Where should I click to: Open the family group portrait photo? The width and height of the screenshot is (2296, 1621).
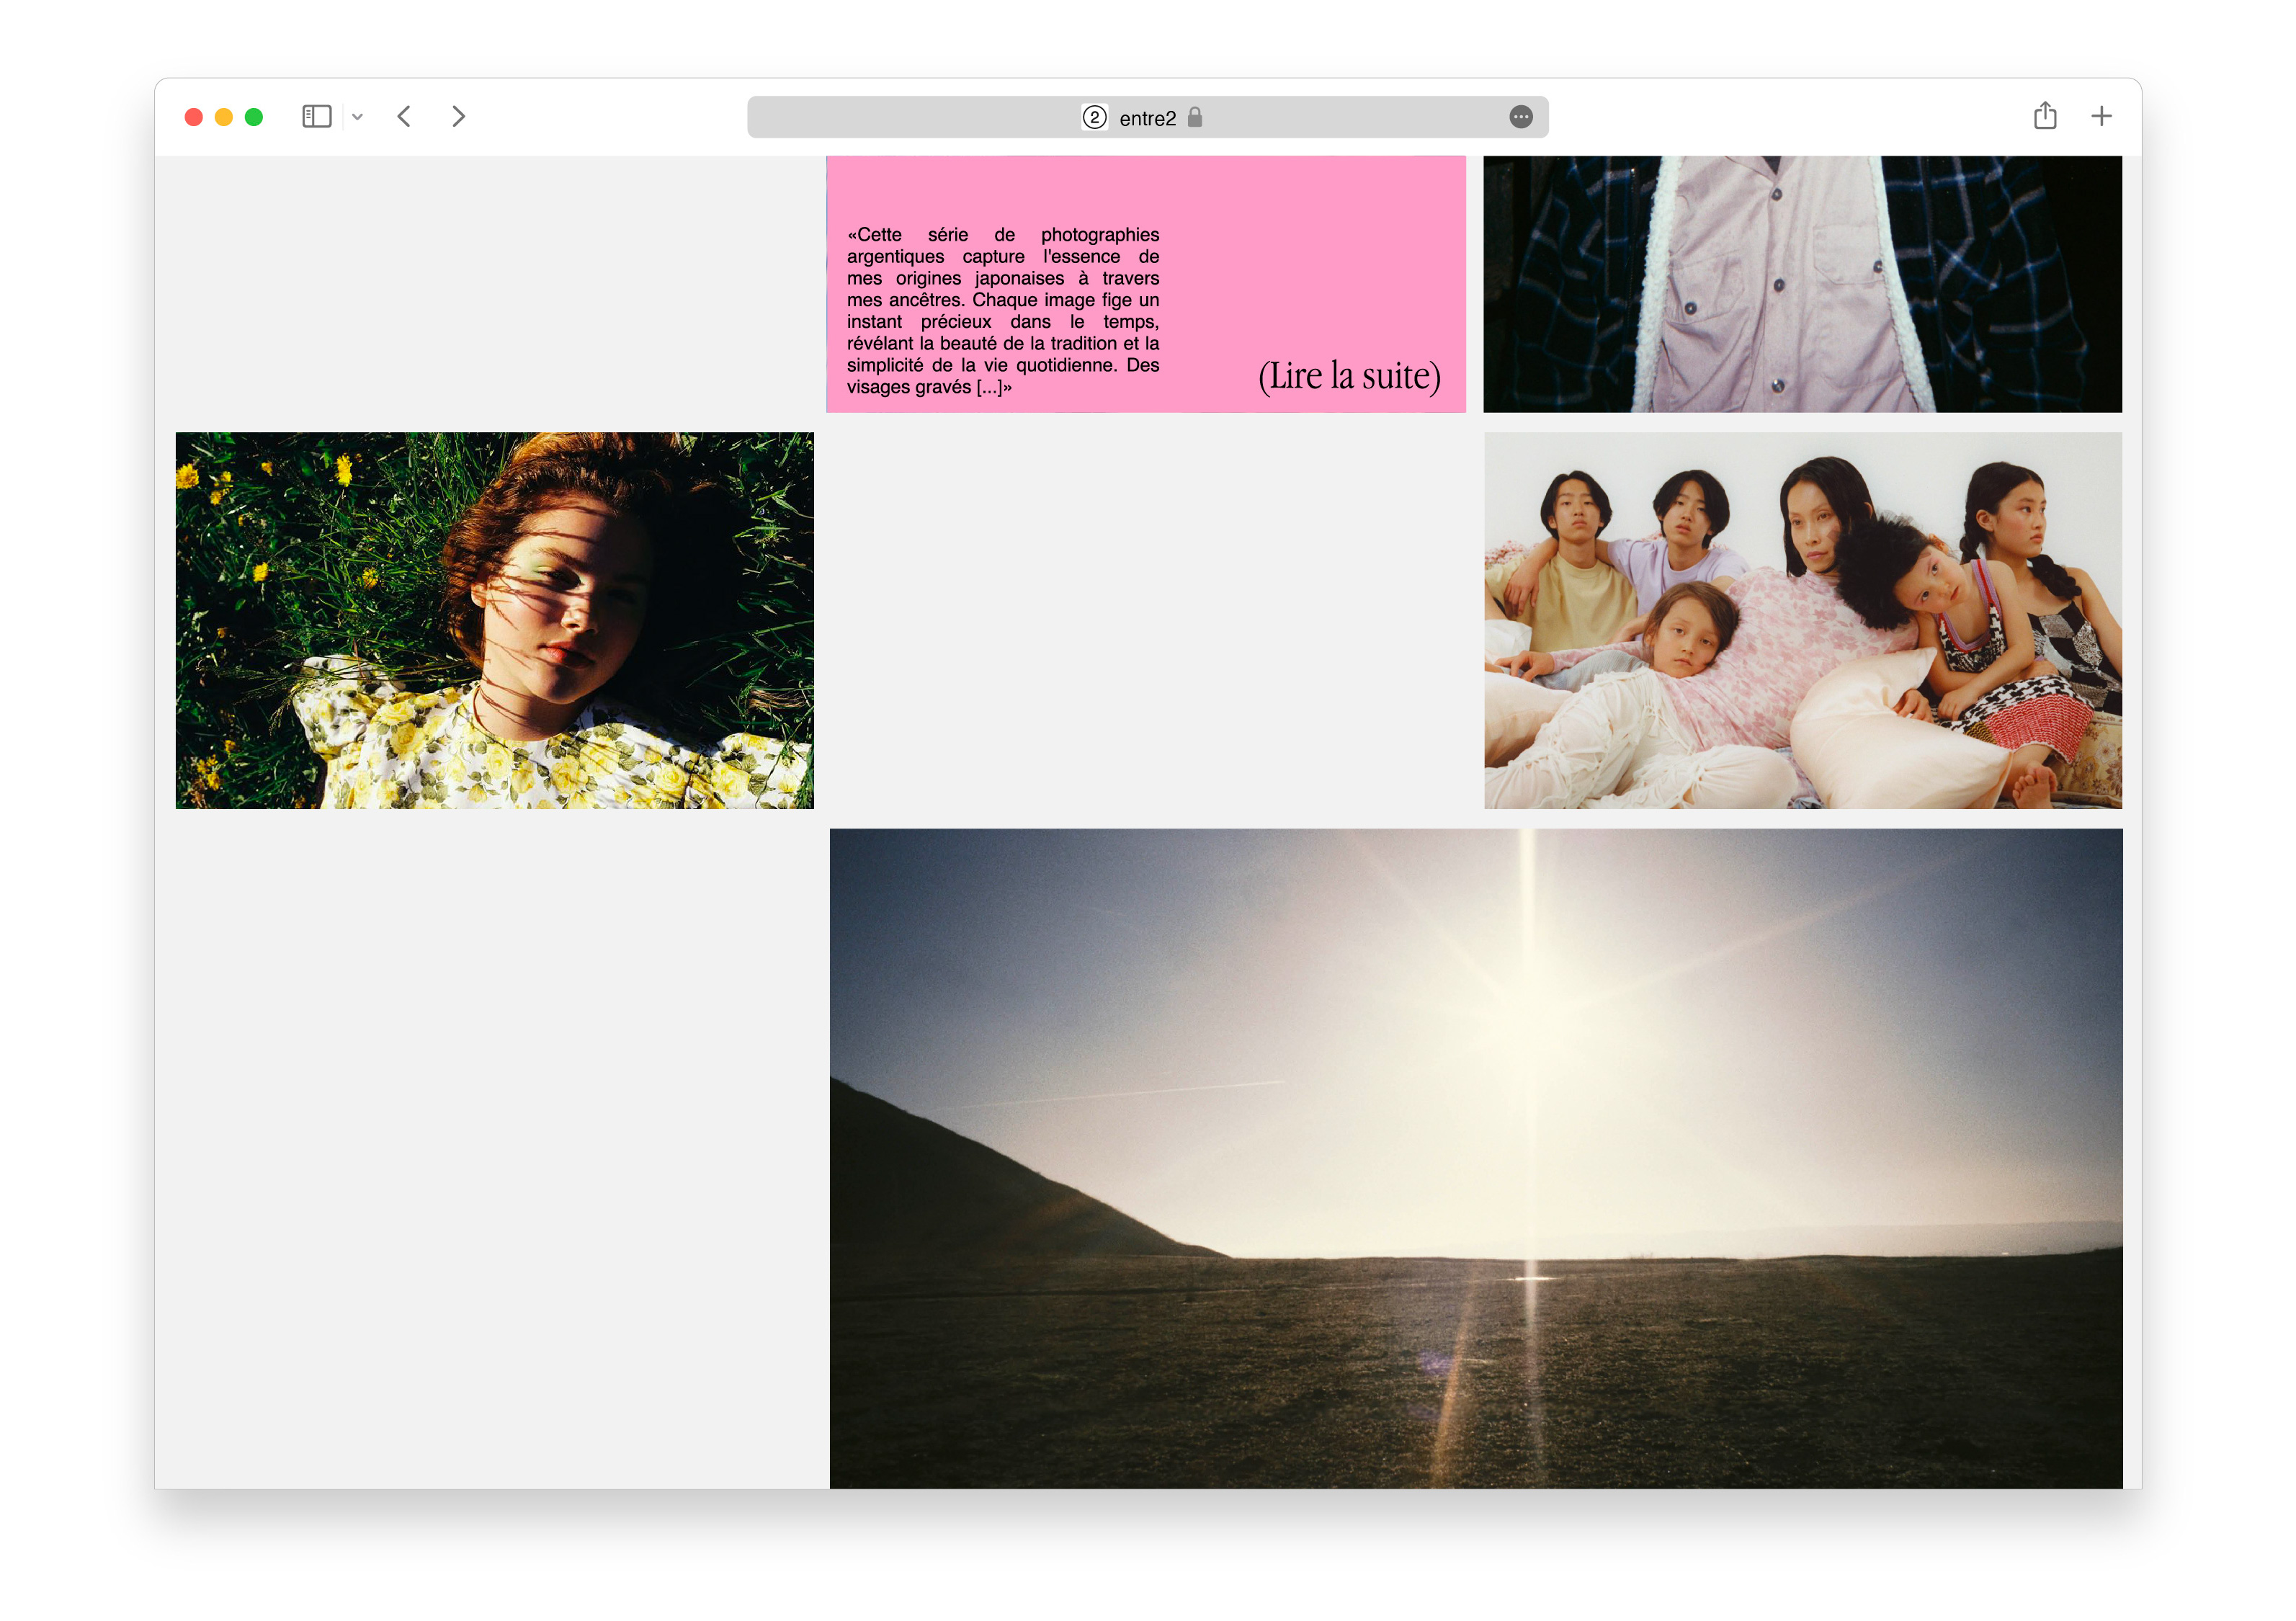1802,620
